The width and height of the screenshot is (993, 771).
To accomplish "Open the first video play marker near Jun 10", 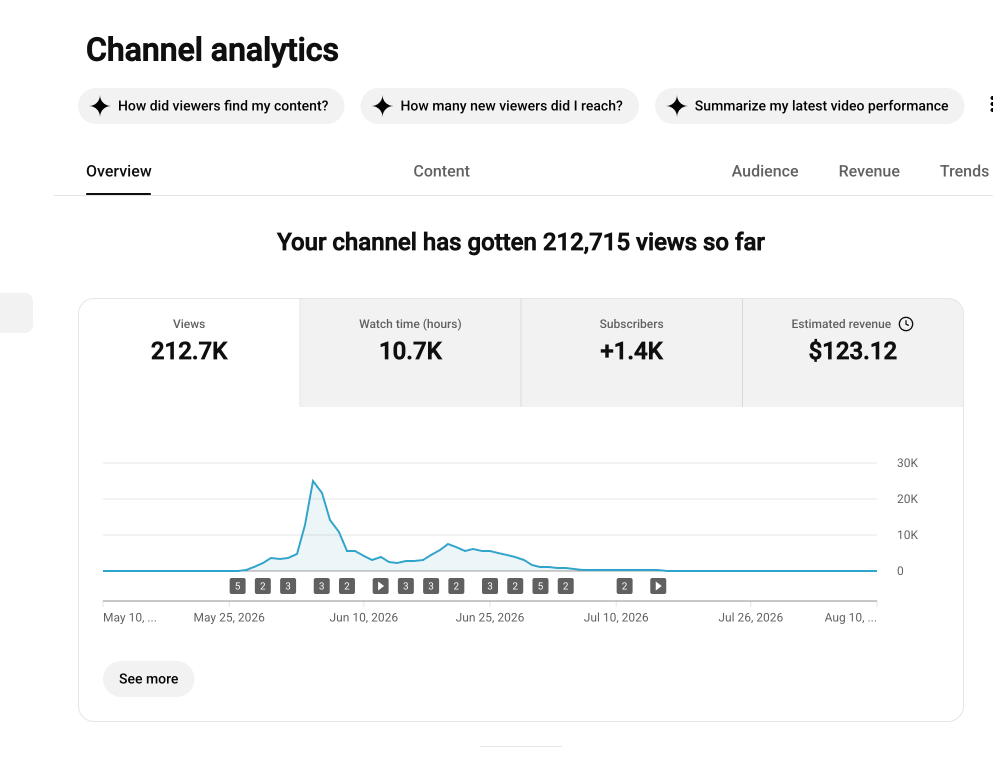I will [x=380, y=586].
